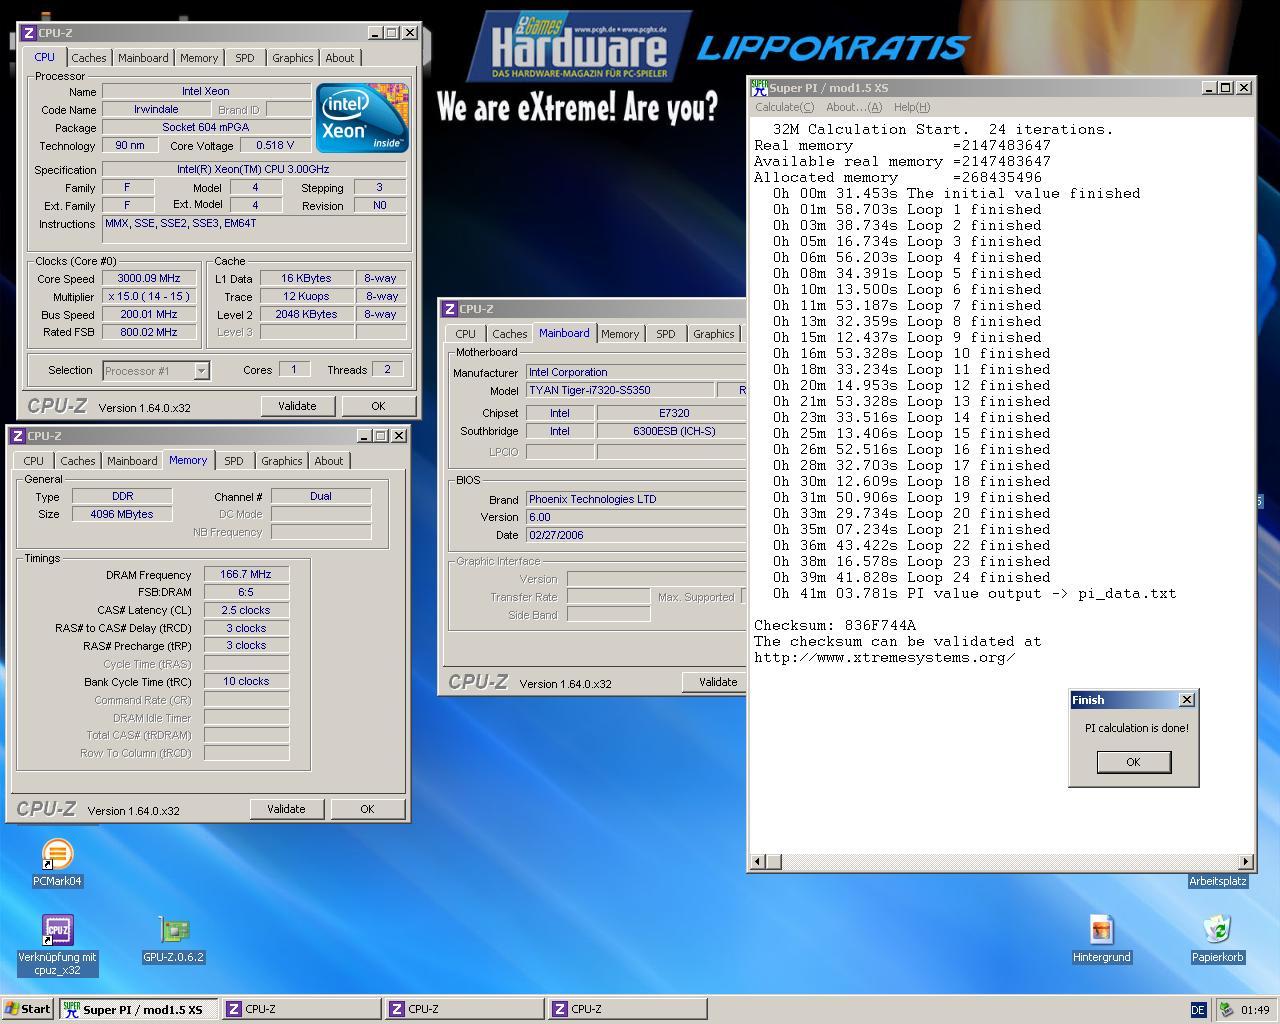Click the Phoenix Technologies LTD brand value
Image resolution: width=1280 pixels, height=1024 pixels.
[636, 499]
